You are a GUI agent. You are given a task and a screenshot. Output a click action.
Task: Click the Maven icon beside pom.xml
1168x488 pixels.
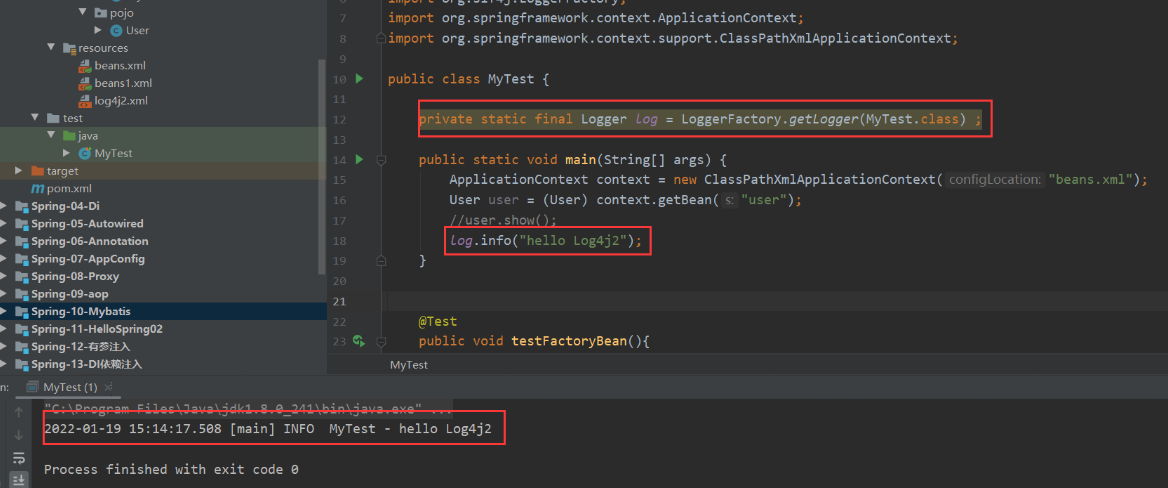click(36, 188)
